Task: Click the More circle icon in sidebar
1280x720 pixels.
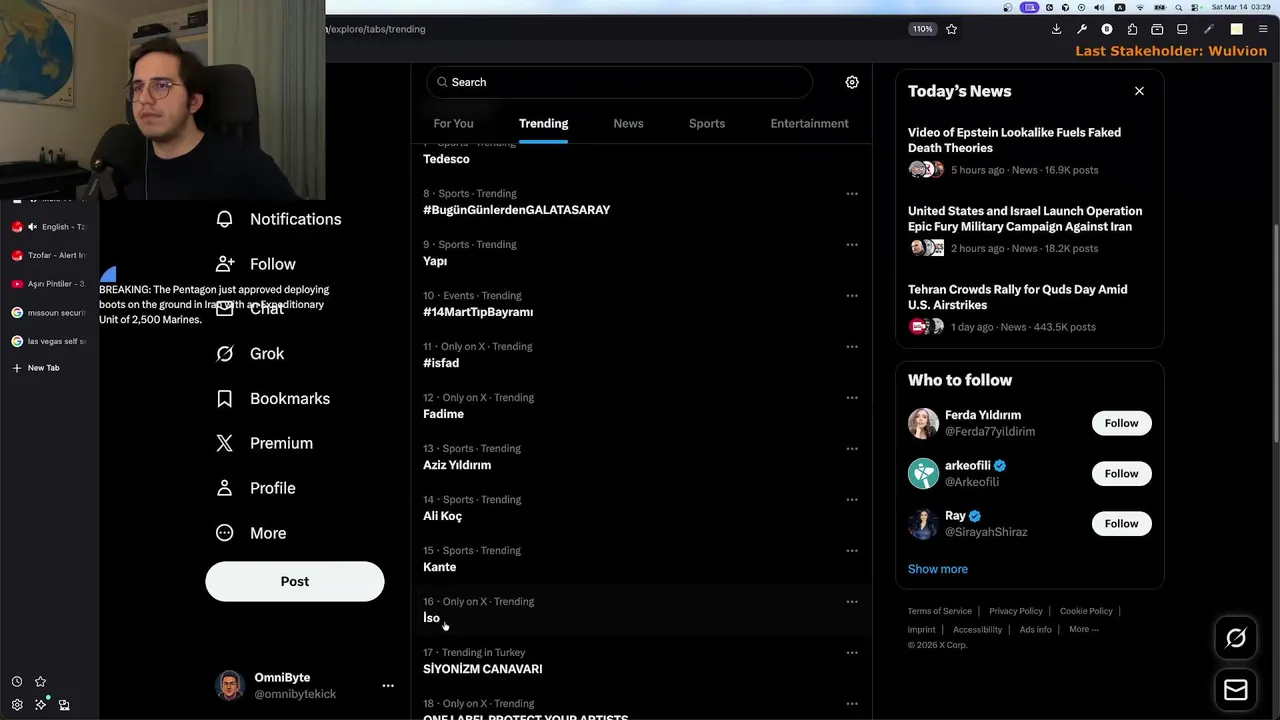Action: pos(225,533)
